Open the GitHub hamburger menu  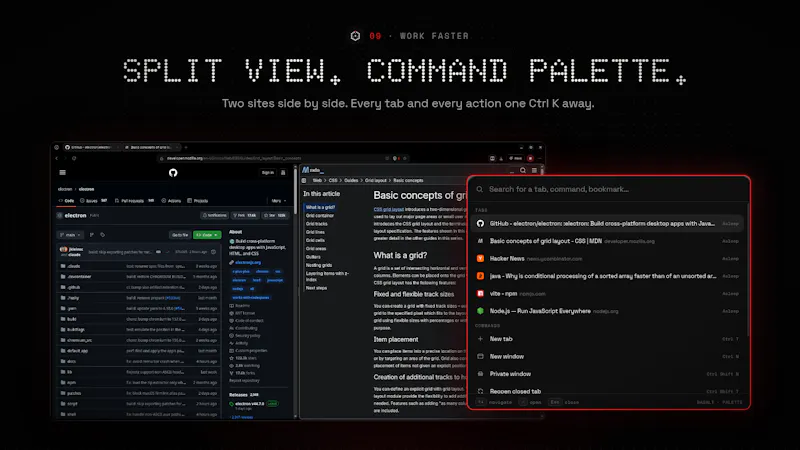click(63, 172)
